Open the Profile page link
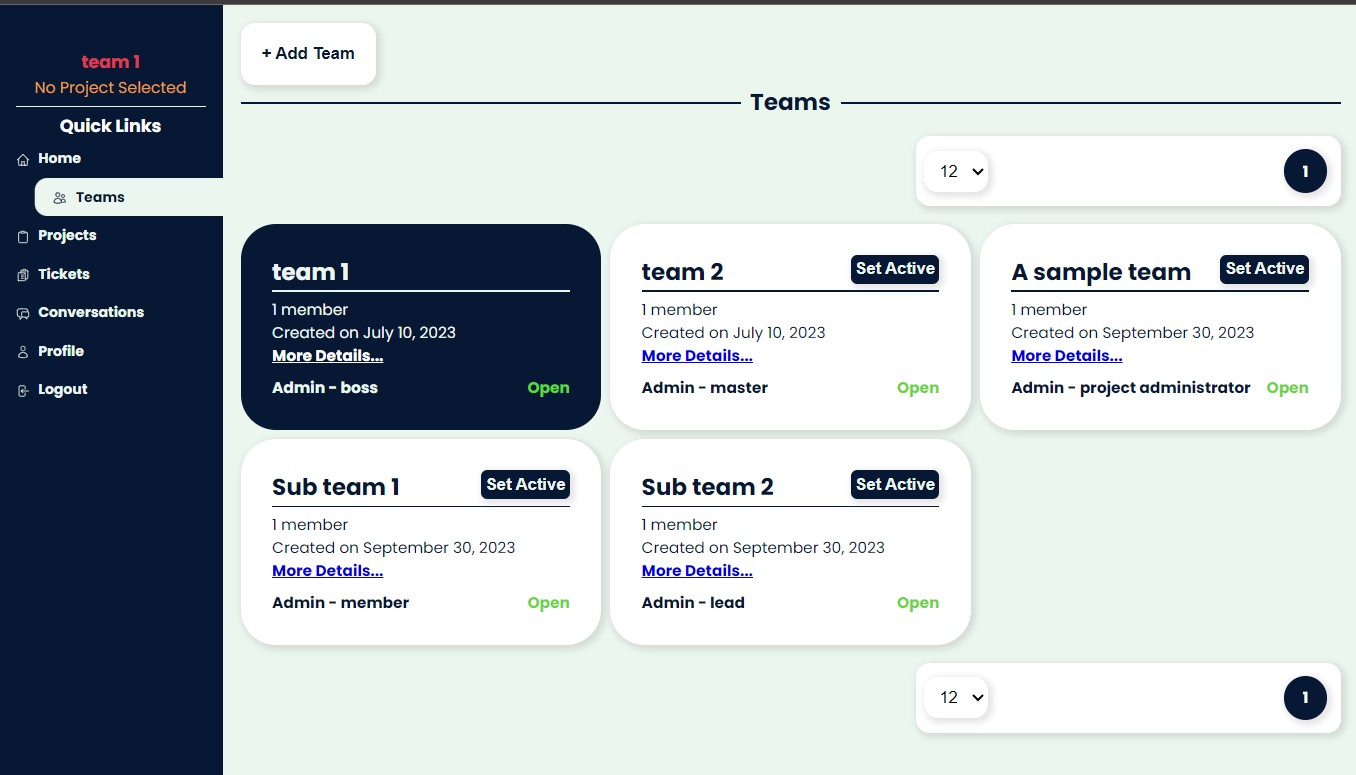1356x775 pixels. (61, 351)
